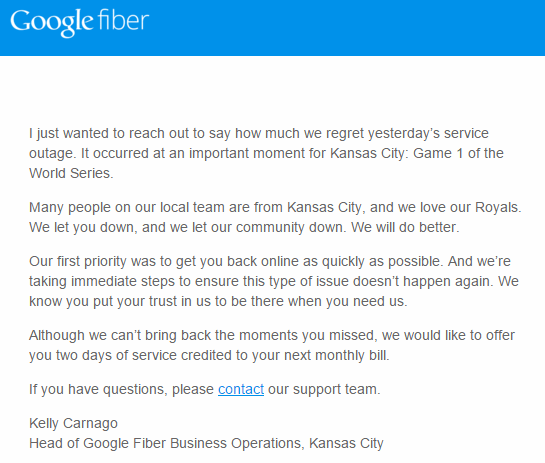Viewport: 545px width, 463px height.
Task: Click the Kelly Carnago signature name
Action: tap(73, 423)
